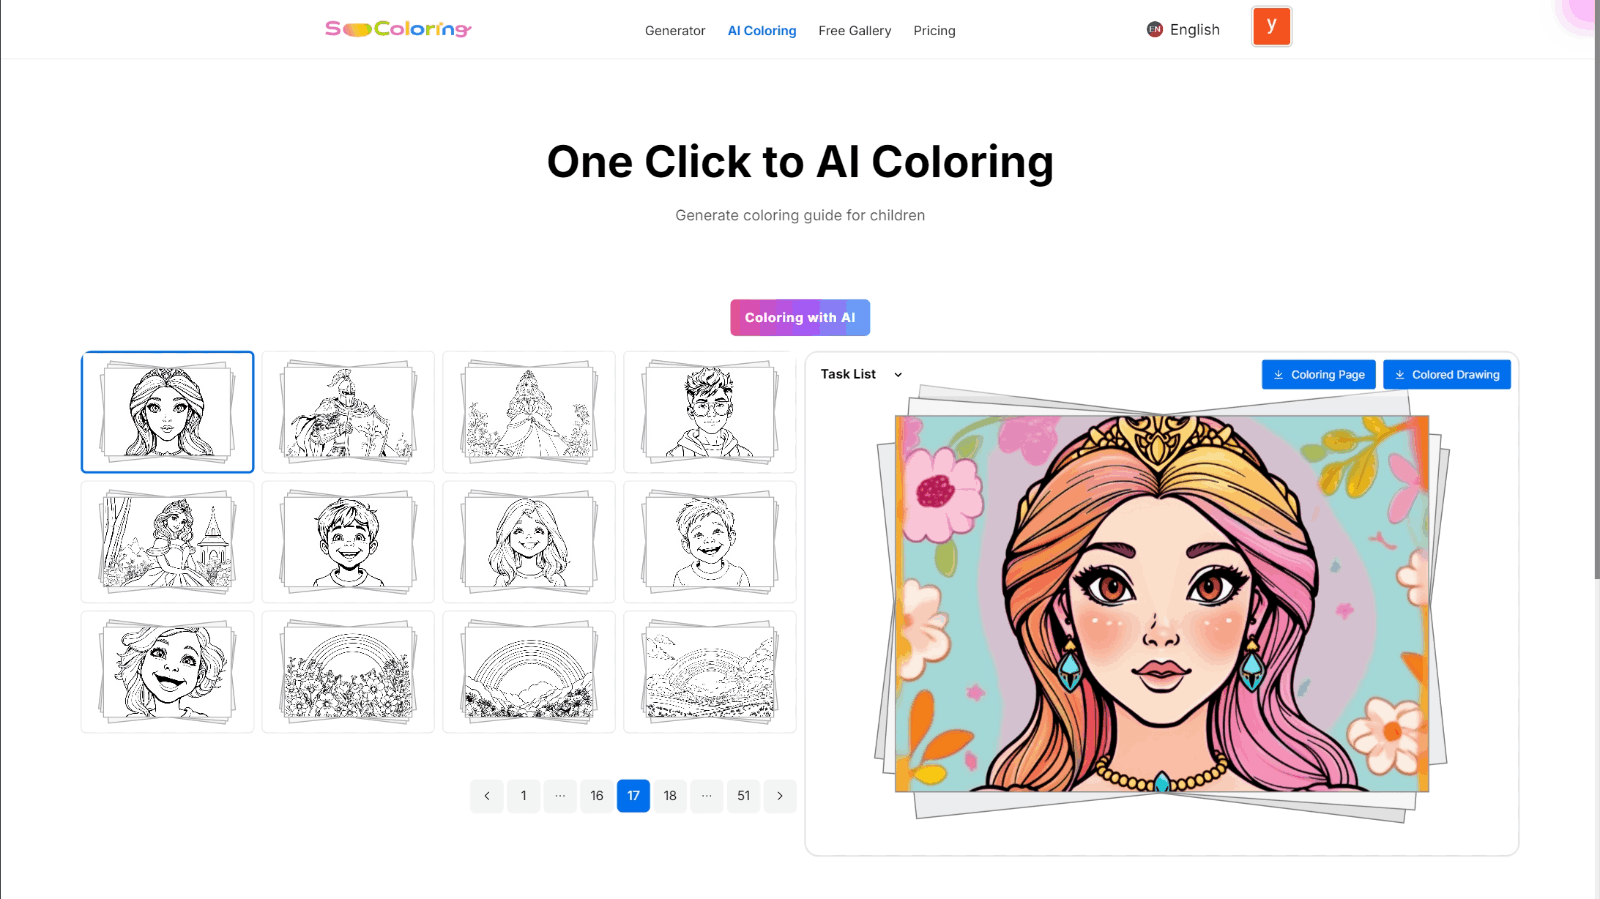Click the colored princess preview image

[x=1162, y=604]
